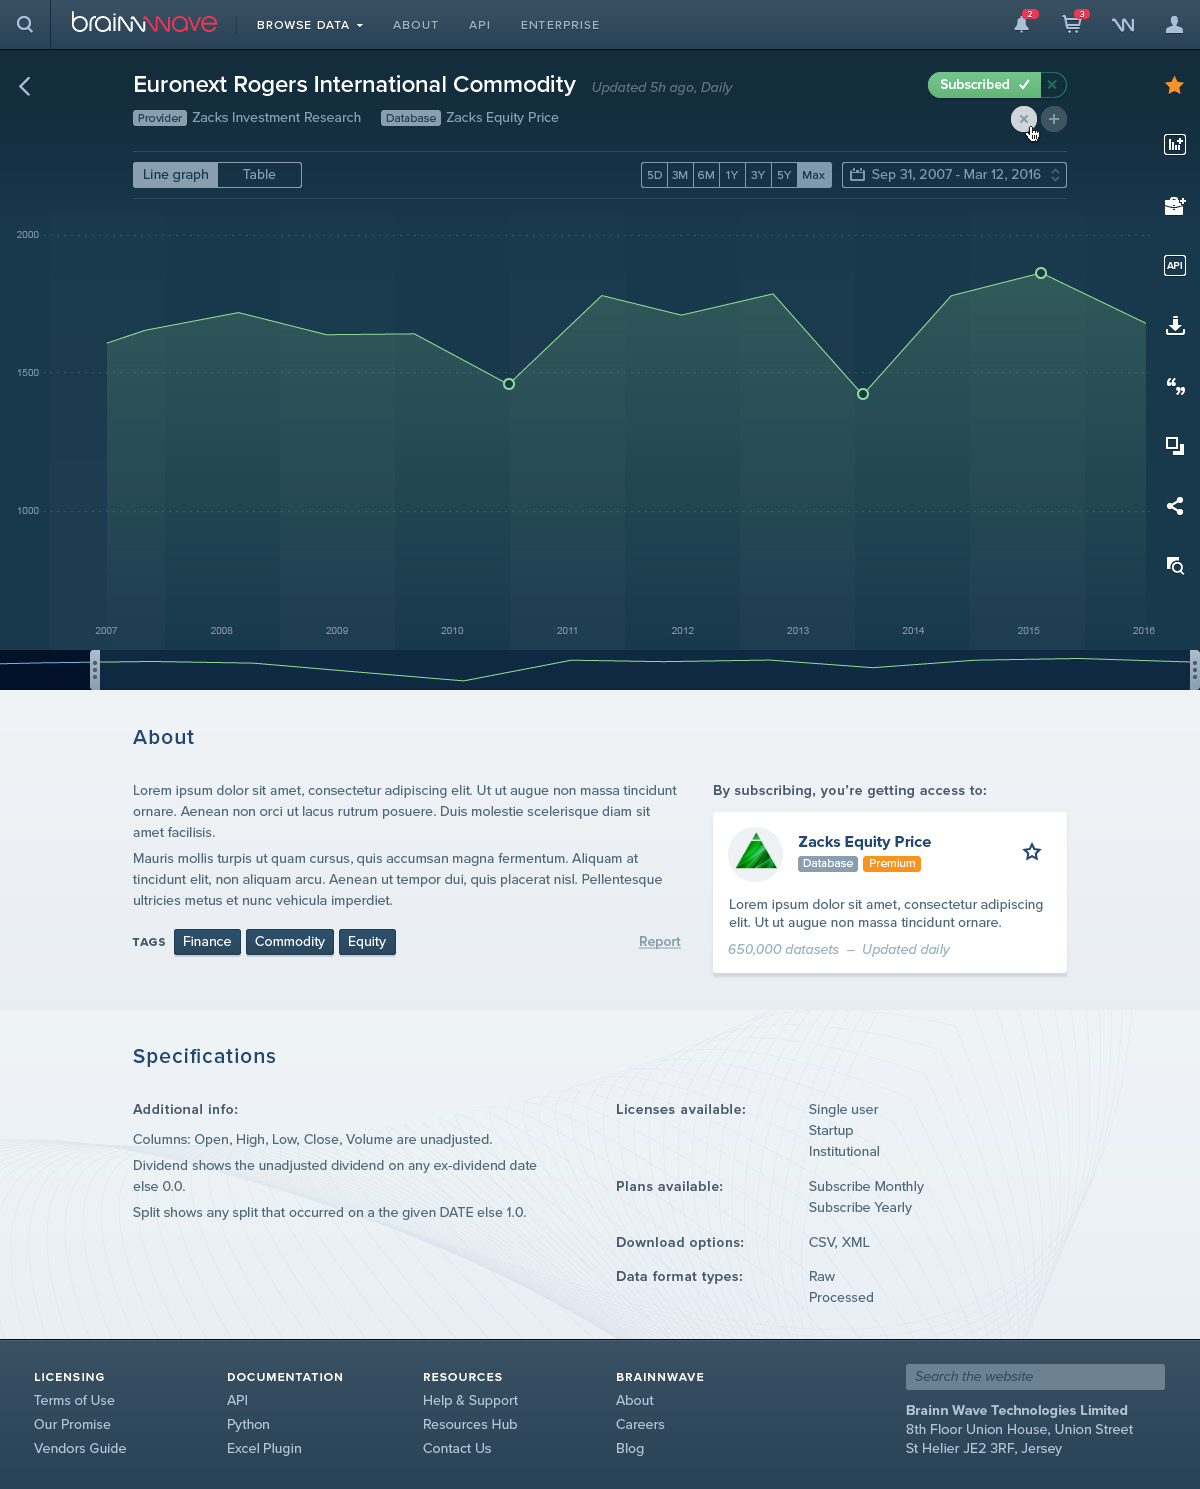
Task: Open Vendors Guide footer link
Action: point(80,1449)
